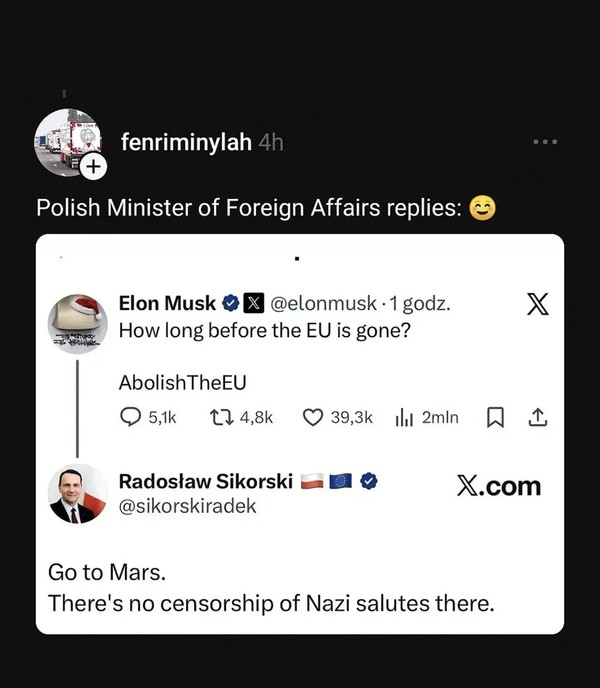Click the views analytics bar icon
Screen dimensions: 600x688
point(405,417)
